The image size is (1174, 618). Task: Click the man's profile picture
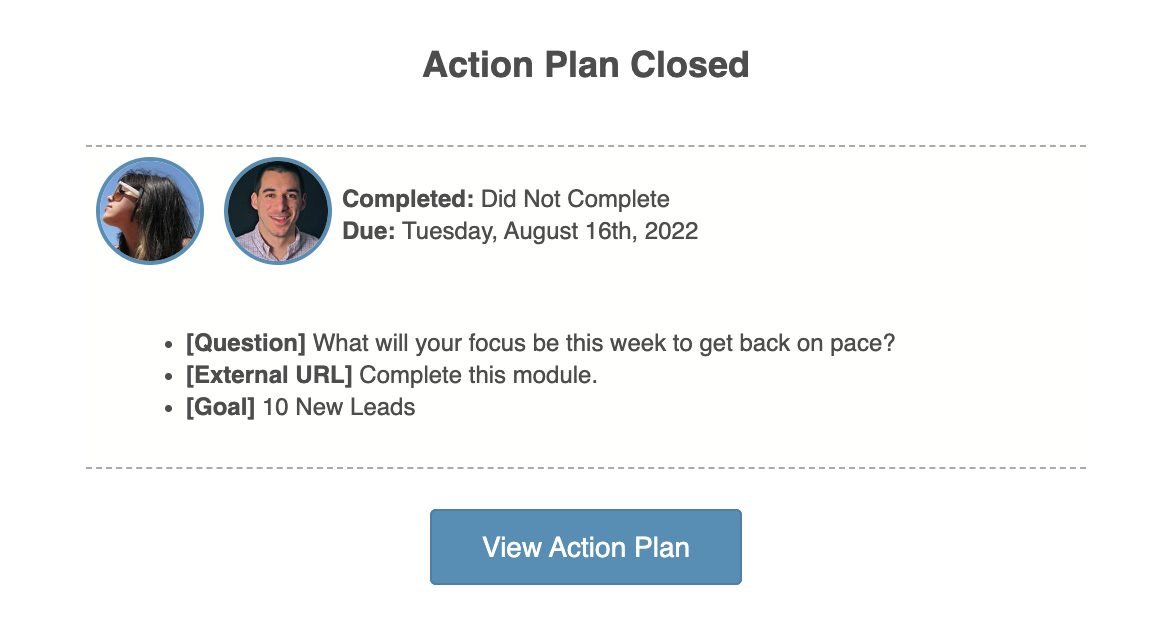point(278,211)
